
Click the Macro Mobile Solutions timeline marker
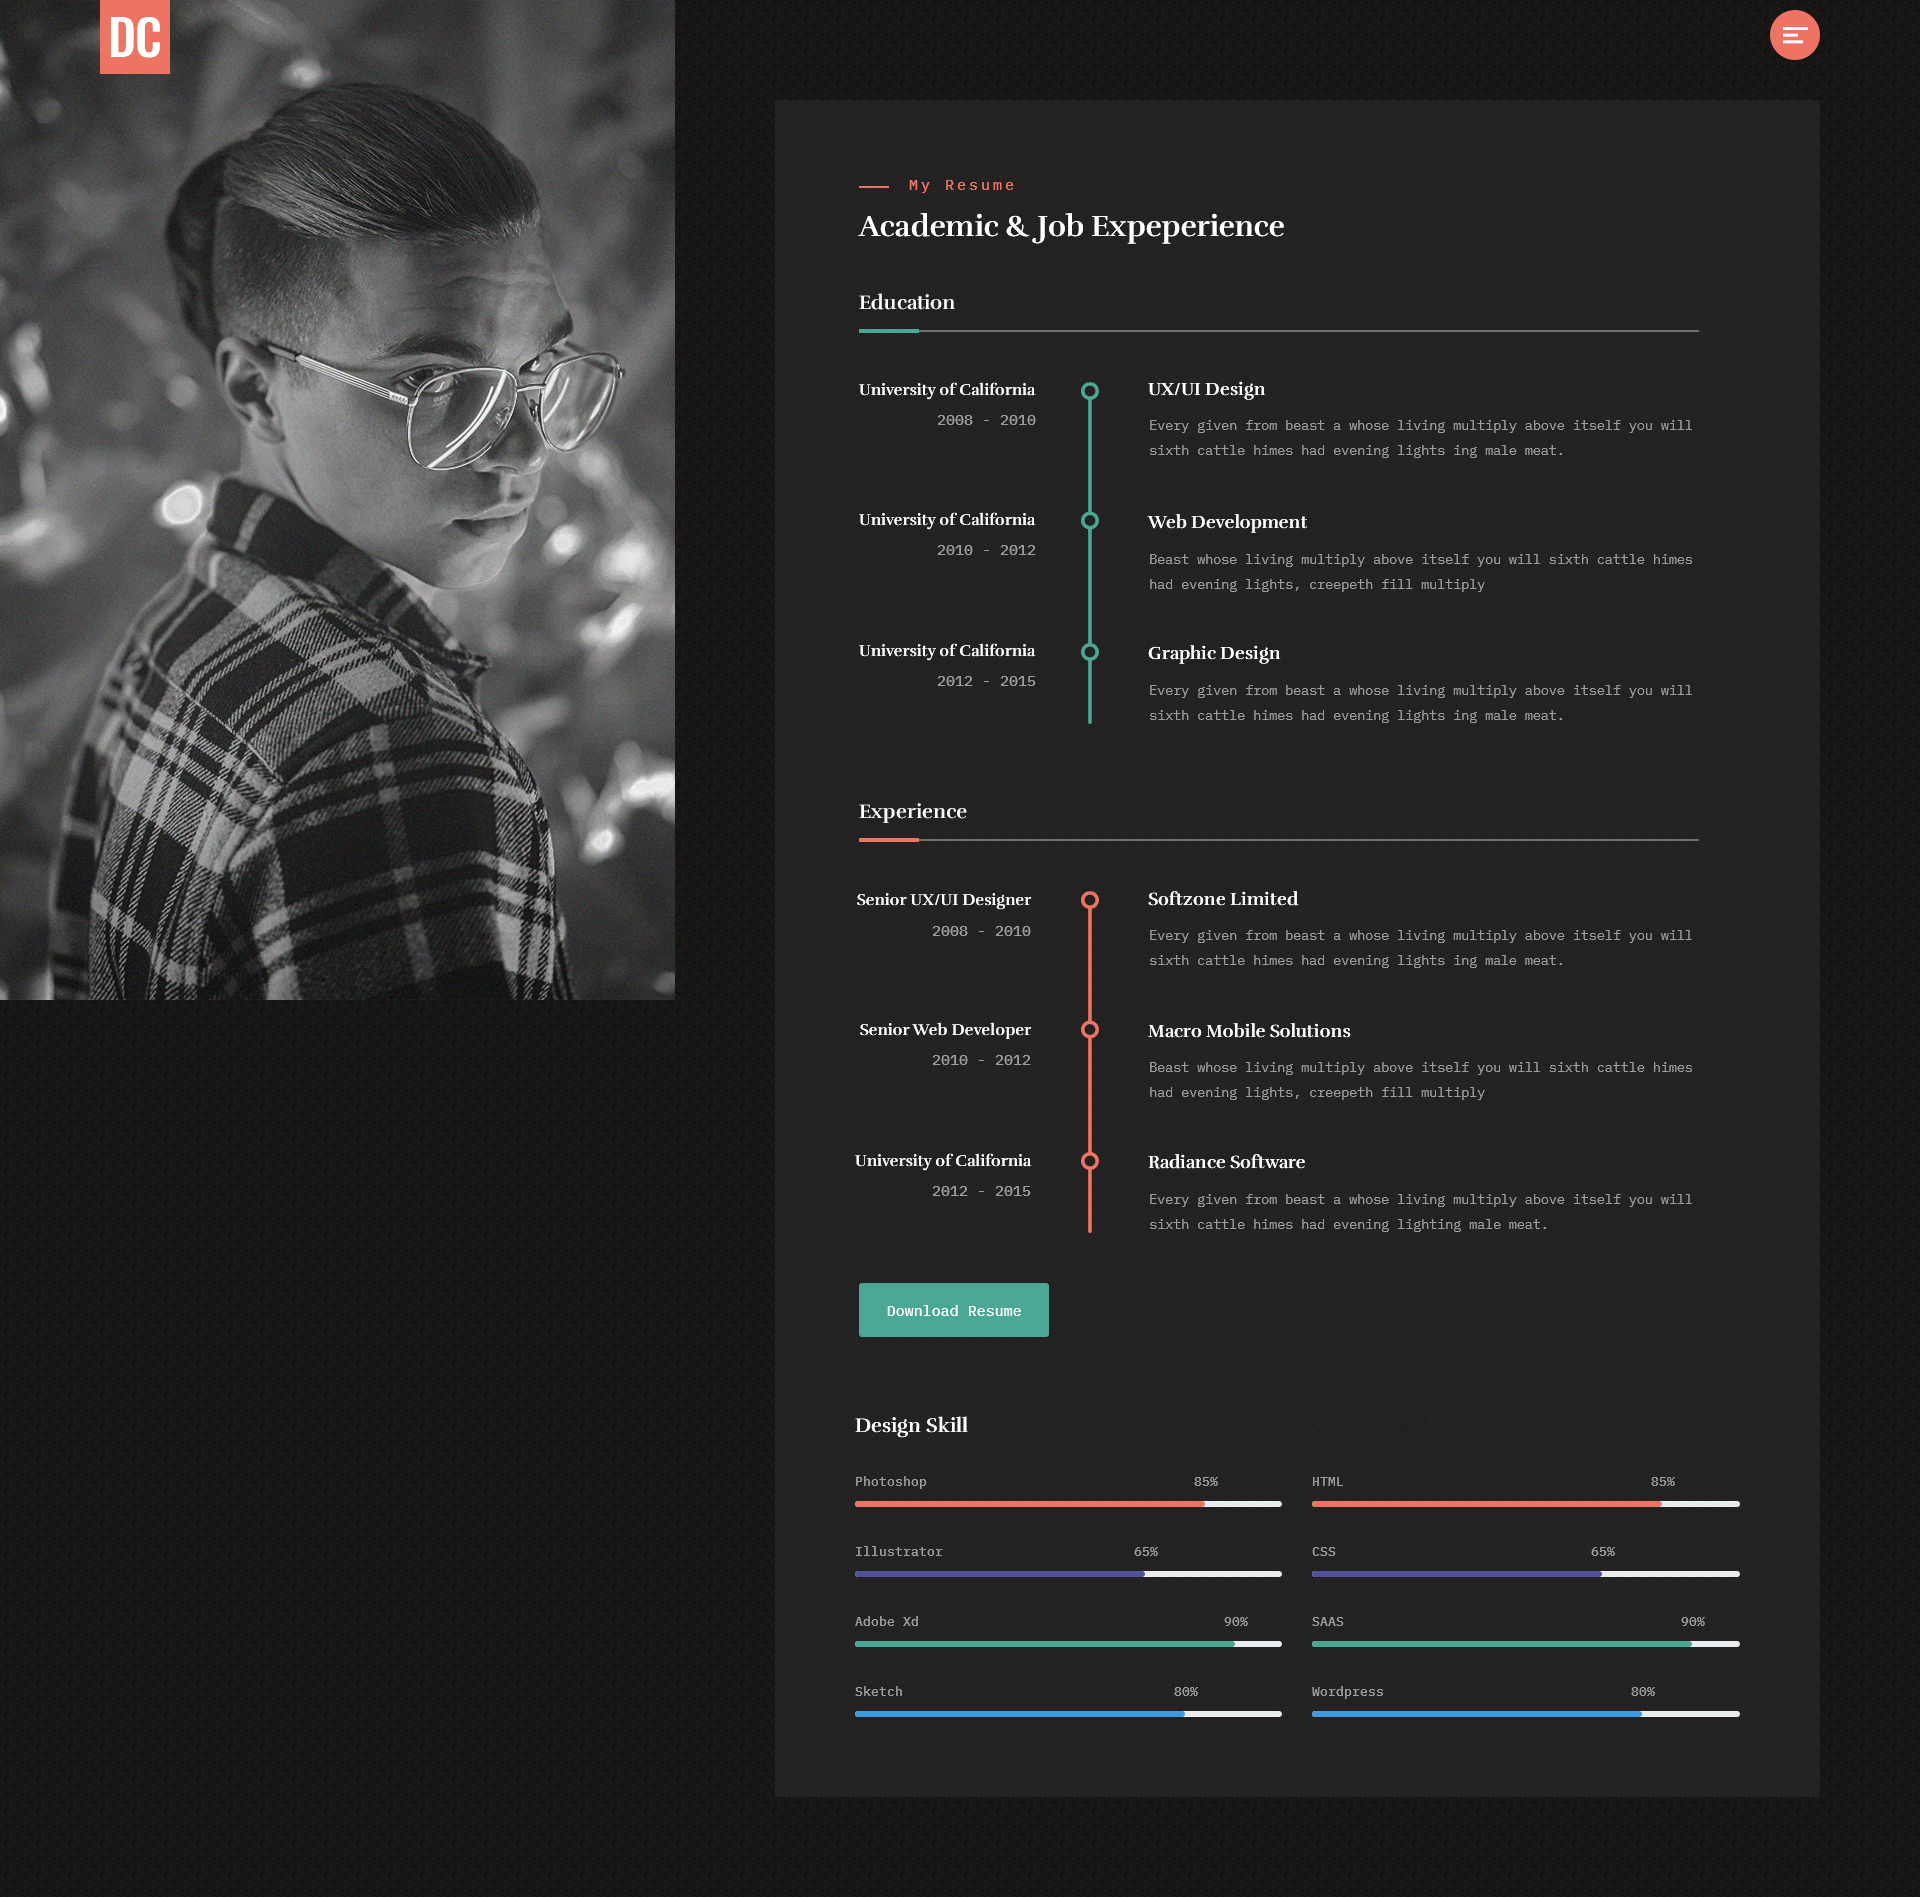tap(1090, 1030)
